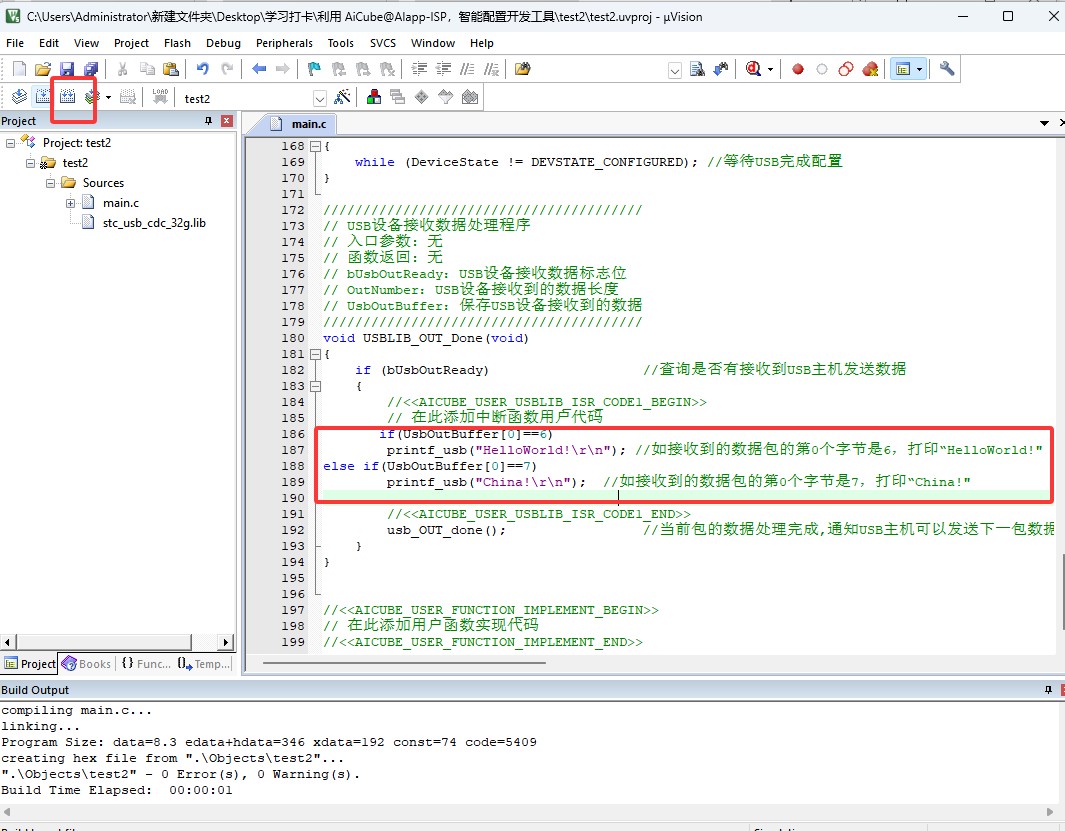
Task: Collapse the Sources folder node
Action: pyautogui.click(x=50, y=183)
